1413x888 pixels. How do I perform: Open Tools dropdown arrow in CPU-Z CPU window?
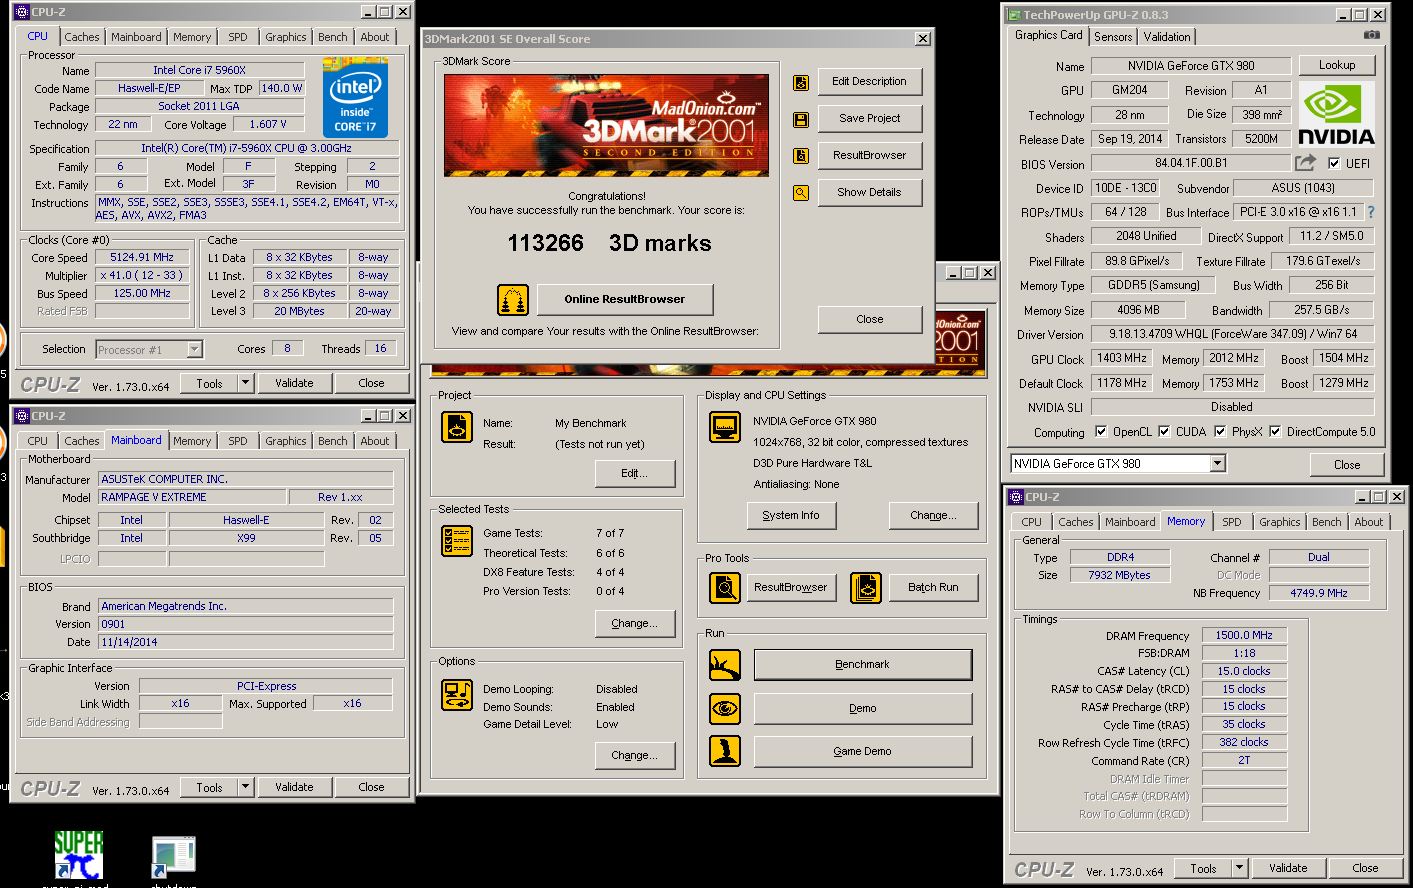(x=245, y=383)
